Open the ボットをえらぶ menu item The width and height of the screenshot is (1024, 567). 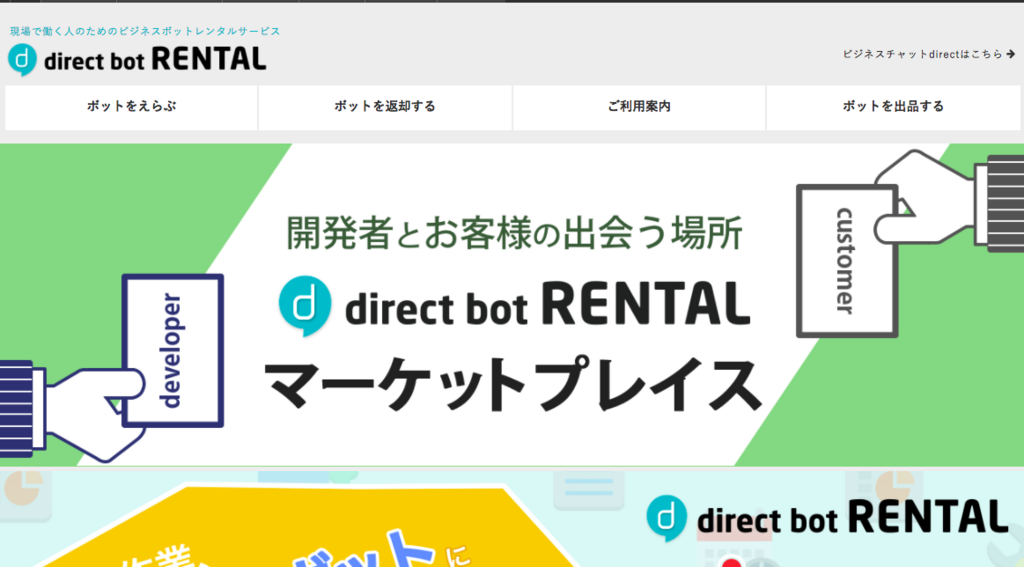coord(131,106)
